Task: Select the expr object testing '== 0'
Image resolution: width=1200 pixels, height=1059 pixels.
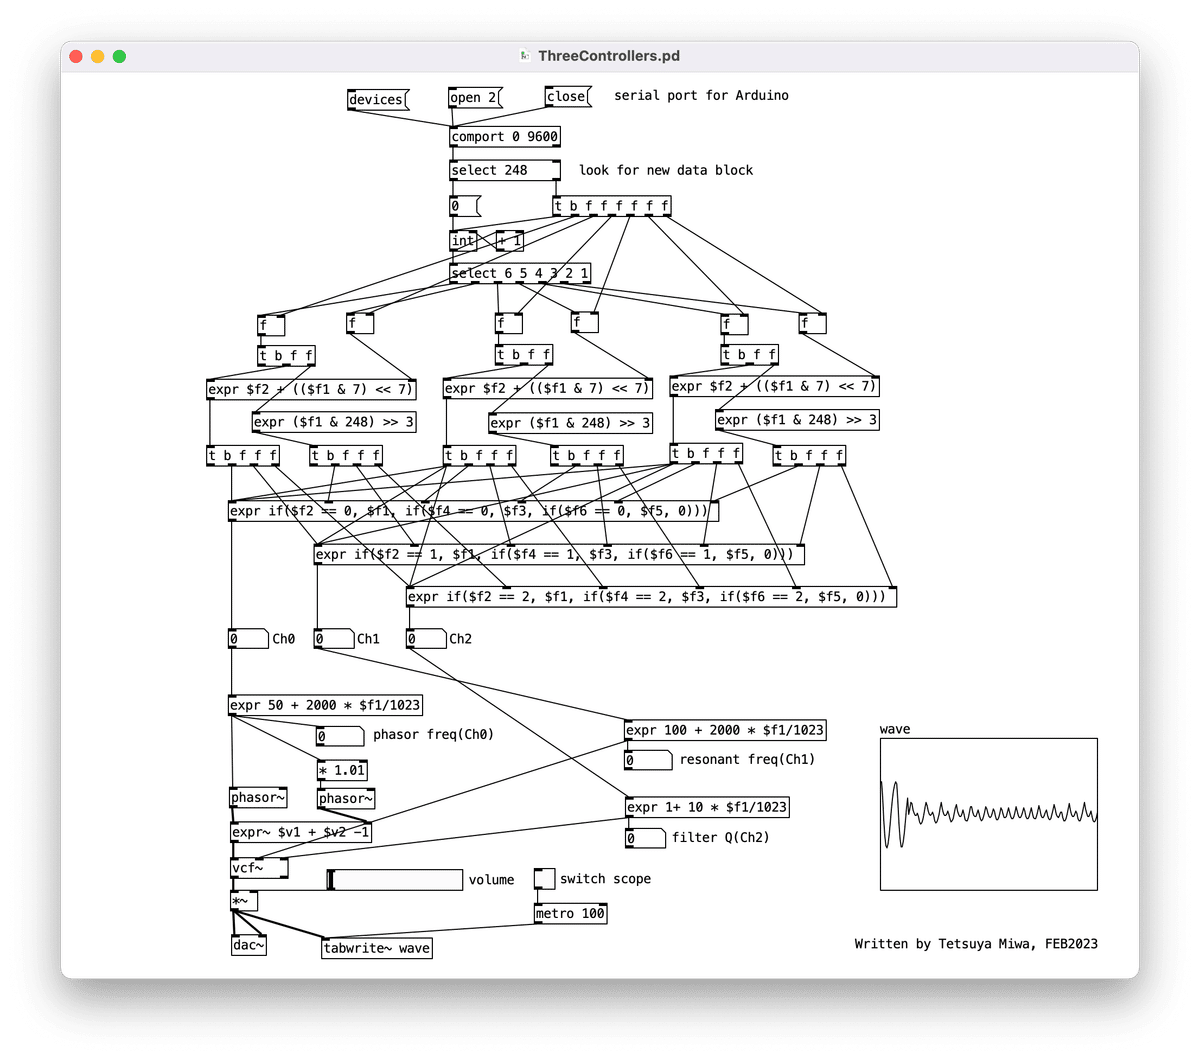Action: coord(474,511)
